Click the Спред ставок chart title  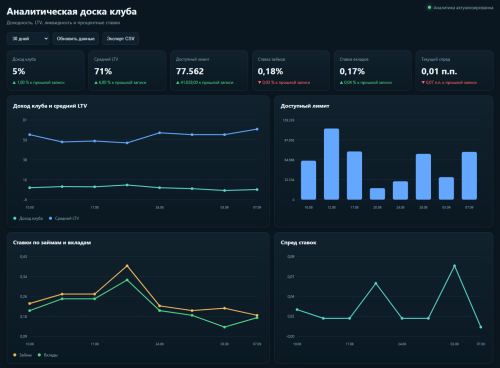(x=298, y=243)
